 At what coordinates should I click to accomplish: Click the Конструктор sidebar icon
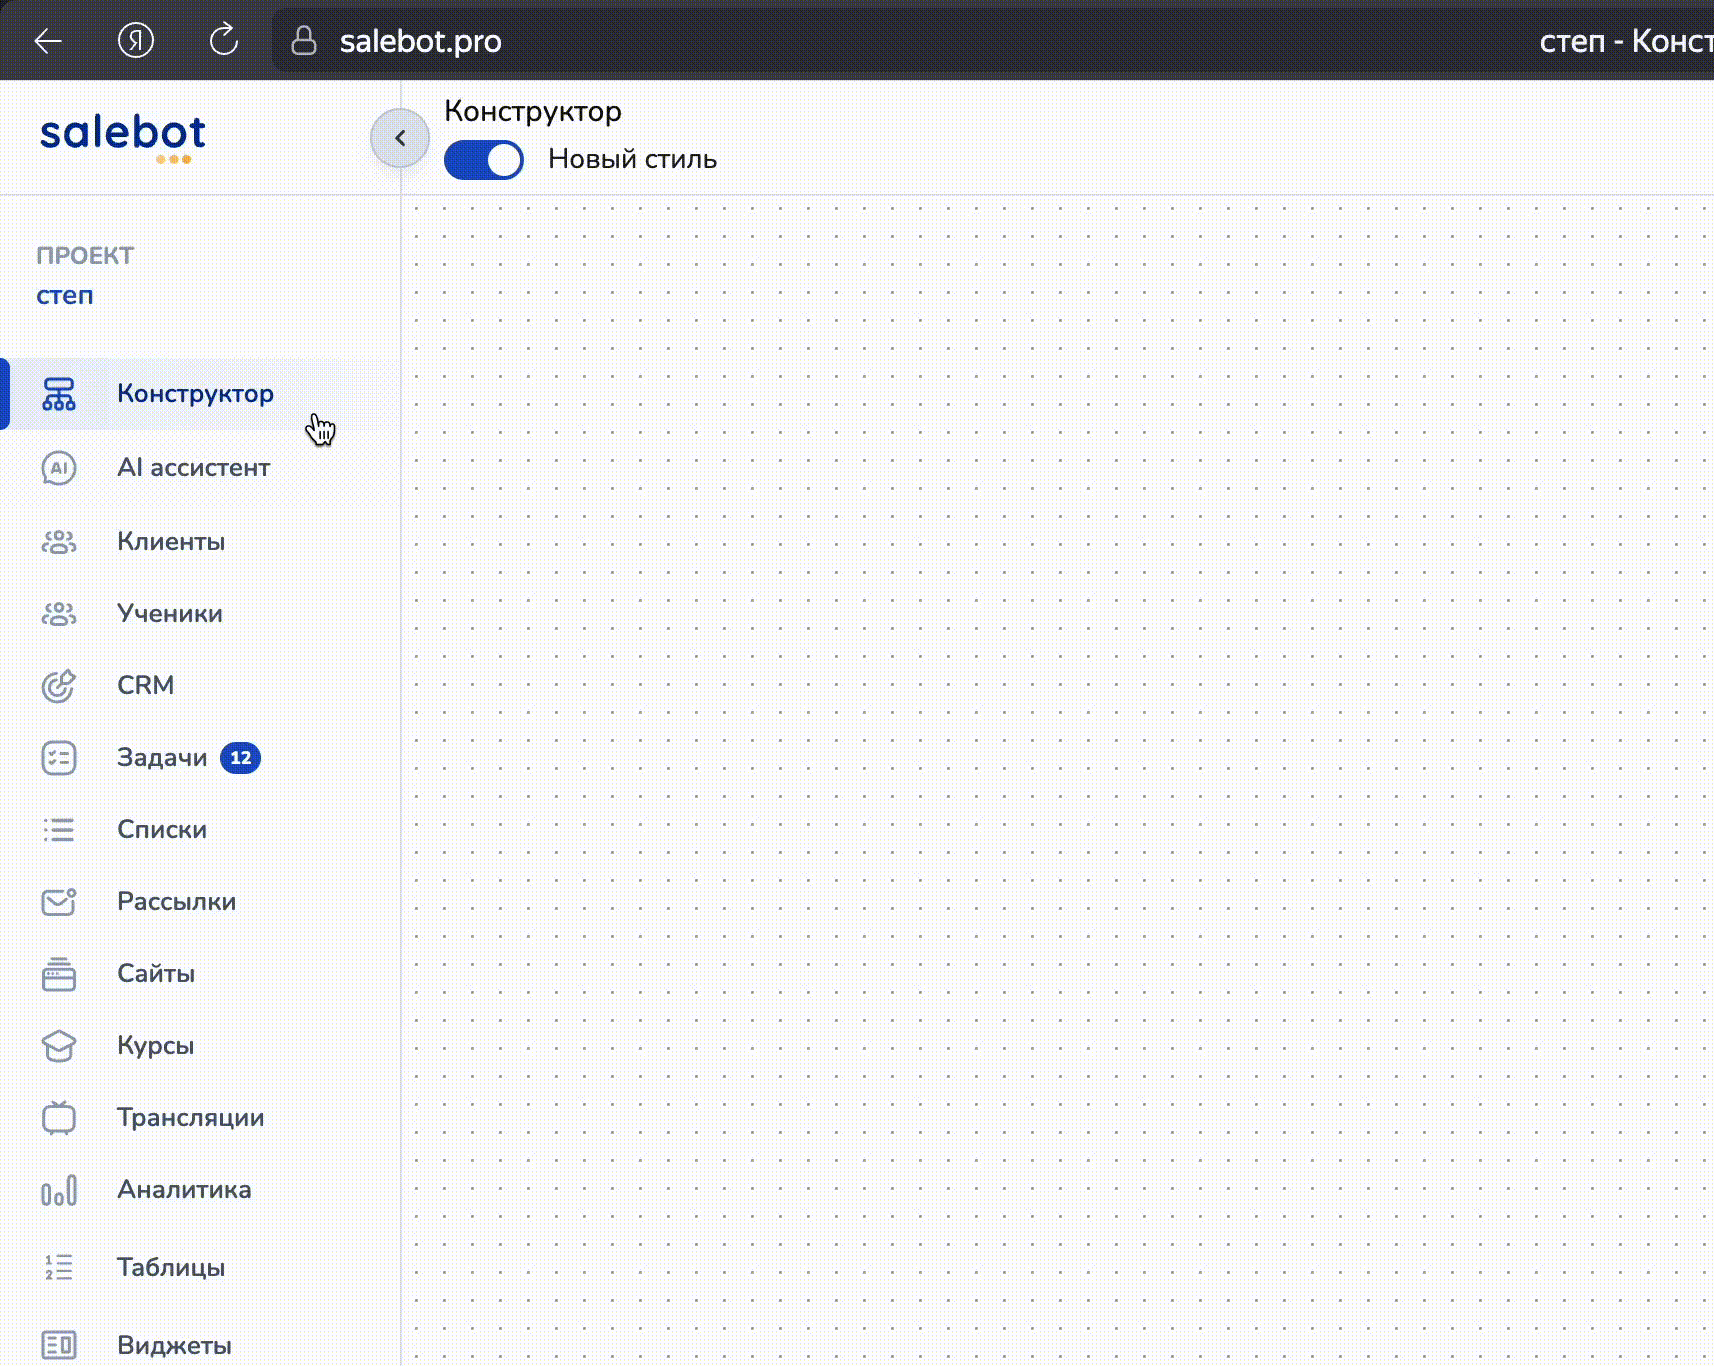click(58, 394)
